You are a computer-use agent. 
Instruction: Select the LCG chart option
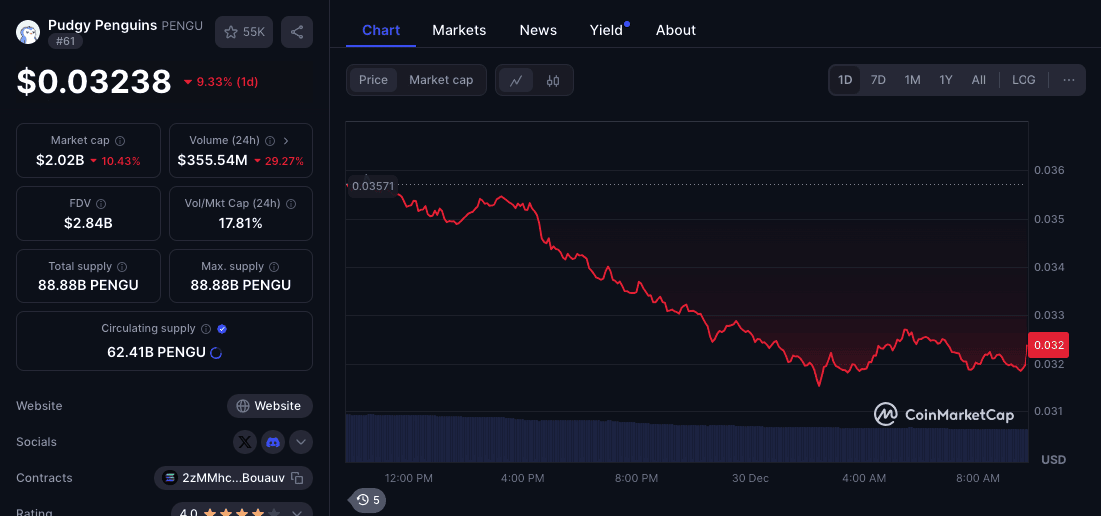click(x=1023, y=80)
